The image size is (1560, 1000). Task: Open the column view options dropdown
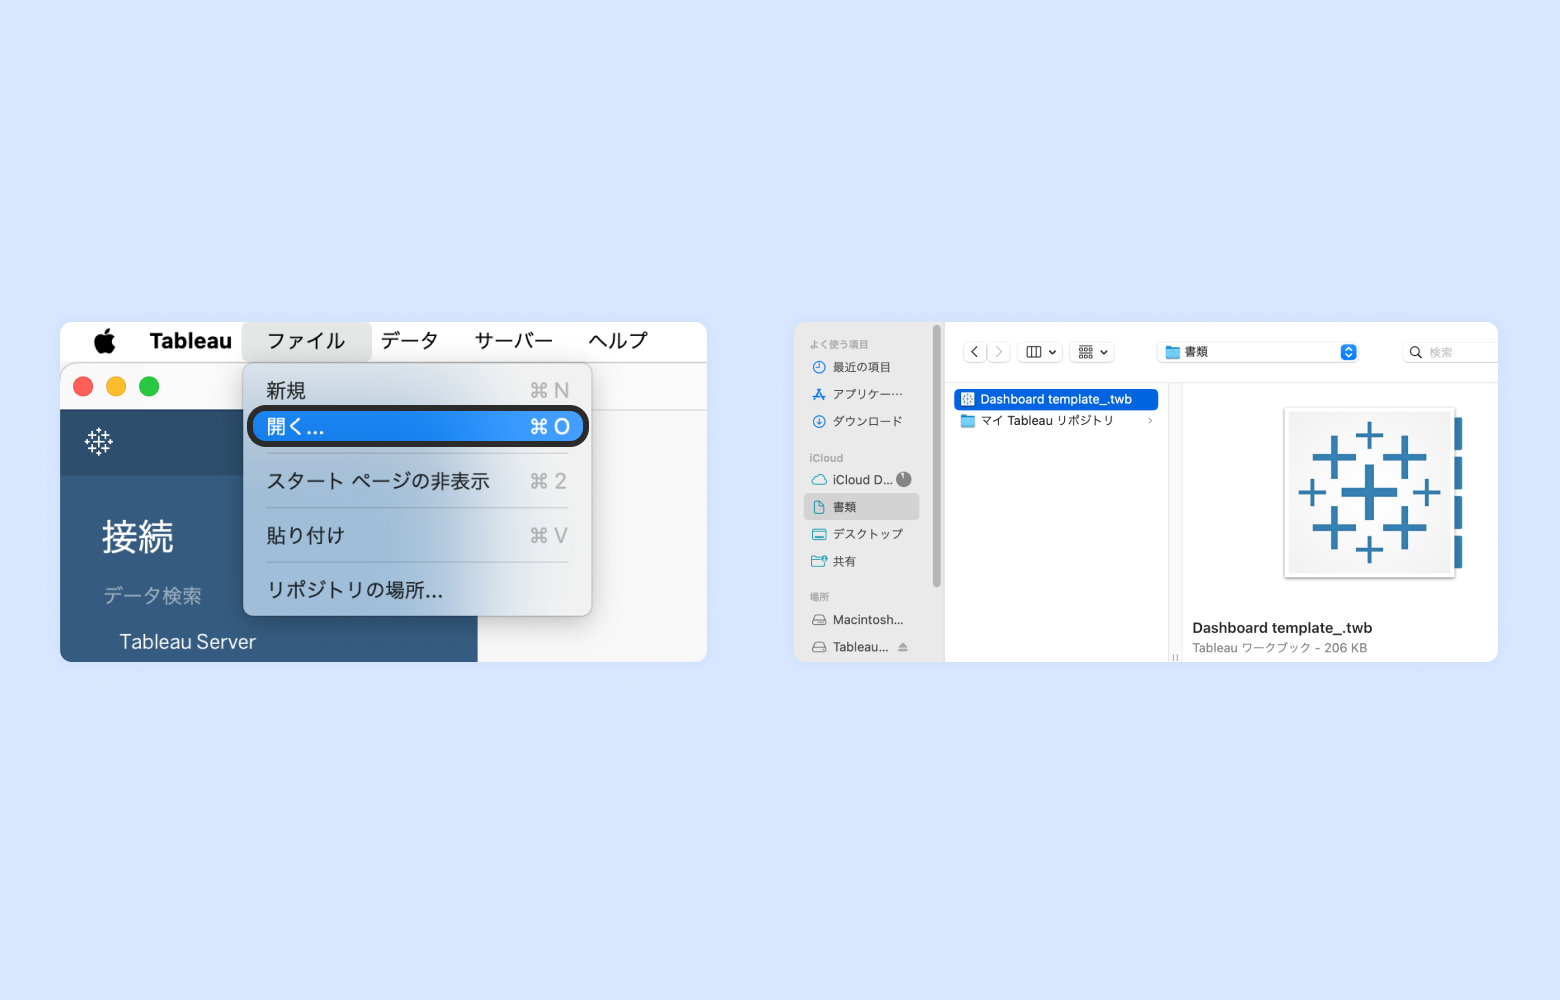point(1041,352)
